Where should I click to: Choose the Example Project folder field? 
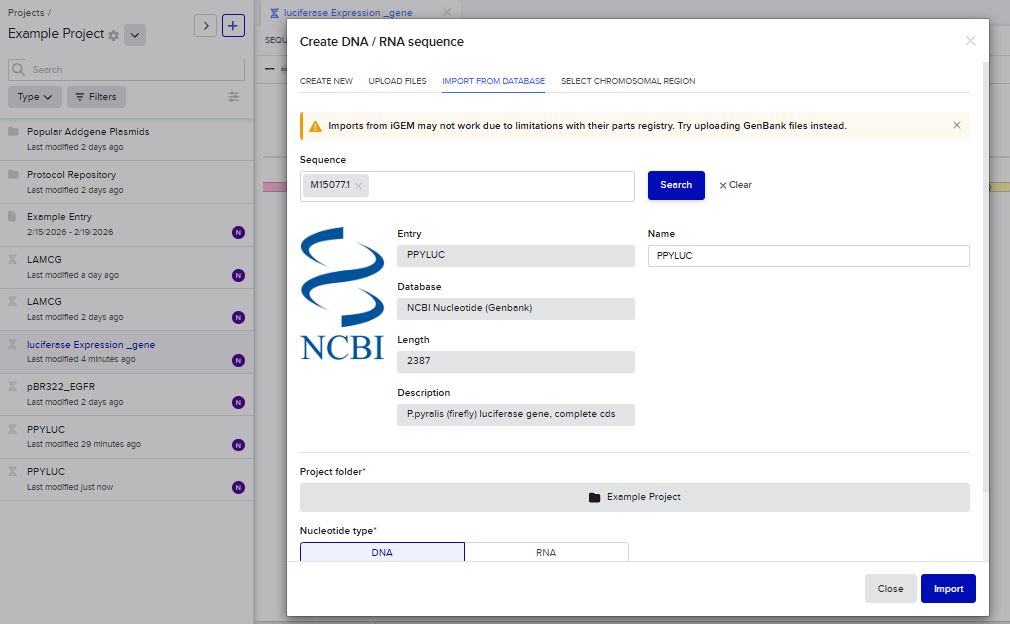[x=634, y=497]
